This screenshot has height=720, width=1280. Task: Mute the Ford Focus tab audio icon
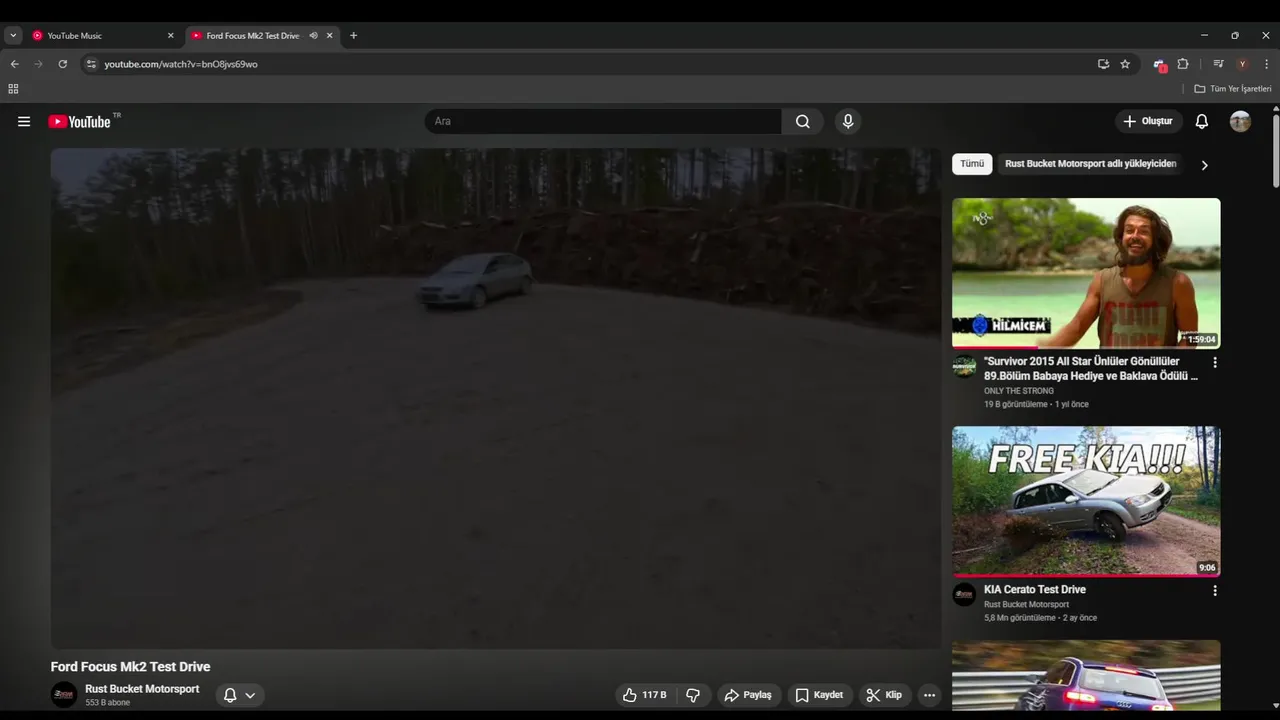point(313,35)
